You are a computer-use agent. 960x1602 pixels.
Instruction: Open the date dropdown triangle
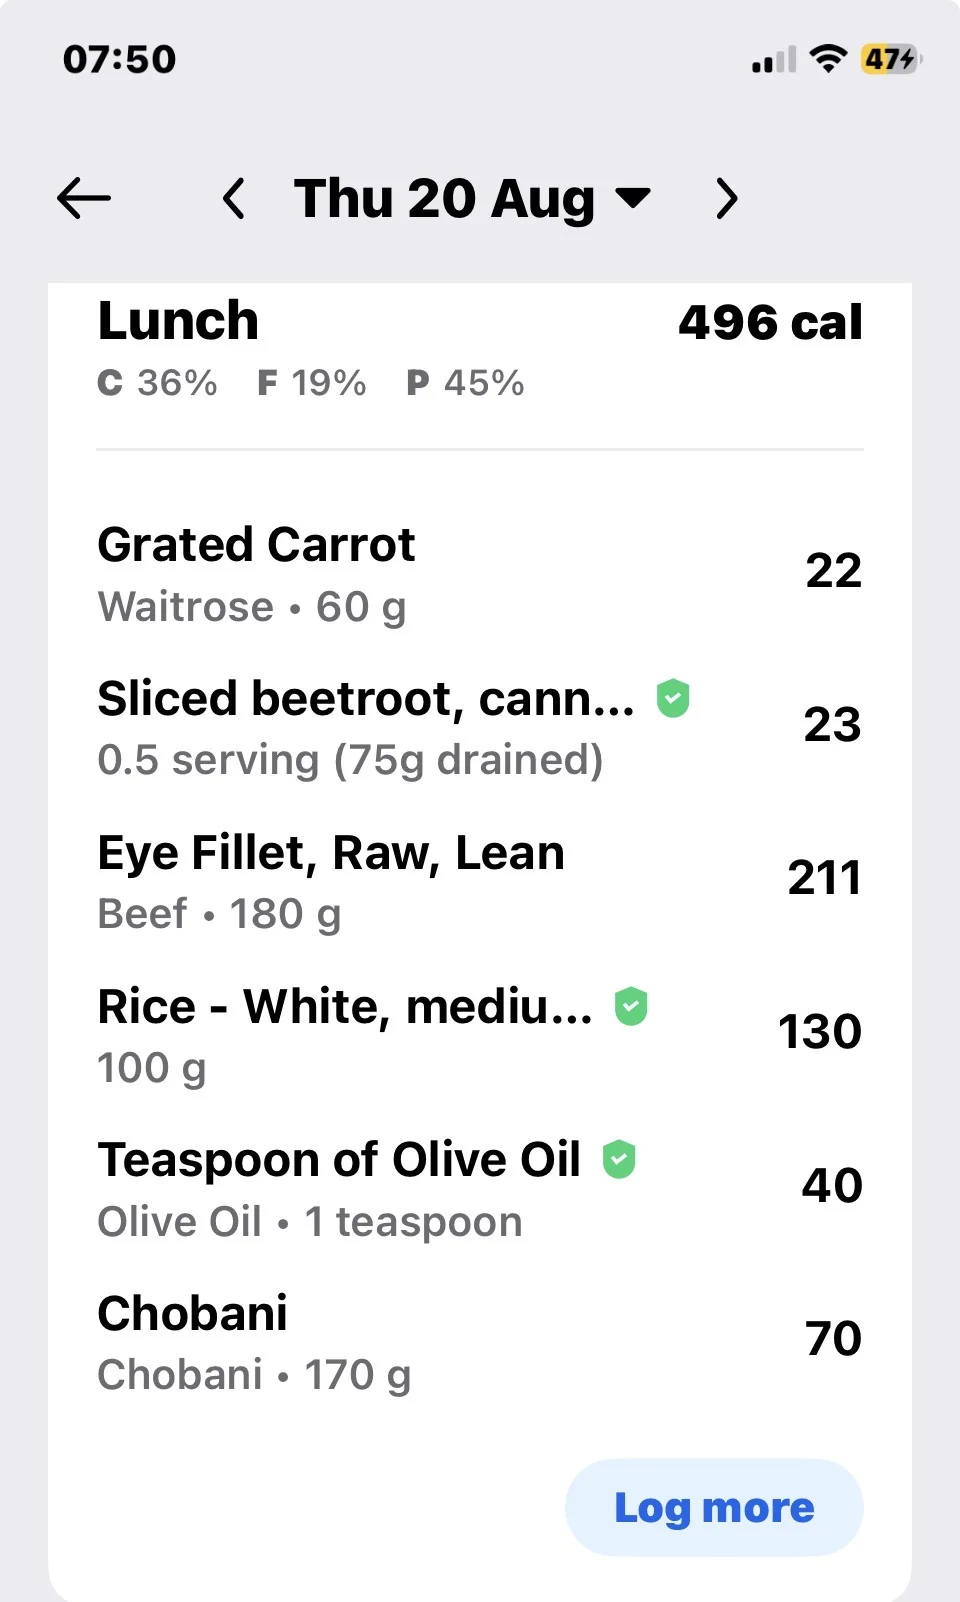[x=633, y=196]
